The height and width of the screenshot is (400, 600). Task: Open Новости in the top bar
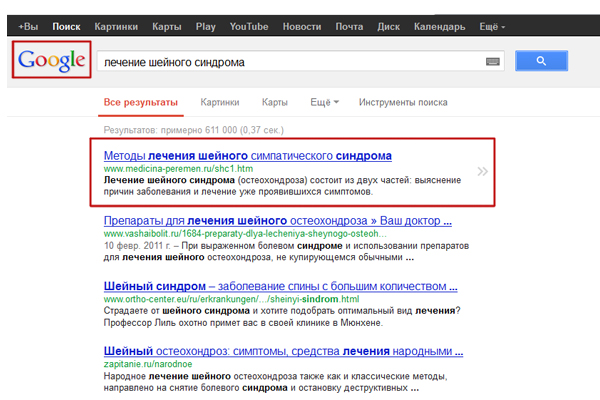302,27
